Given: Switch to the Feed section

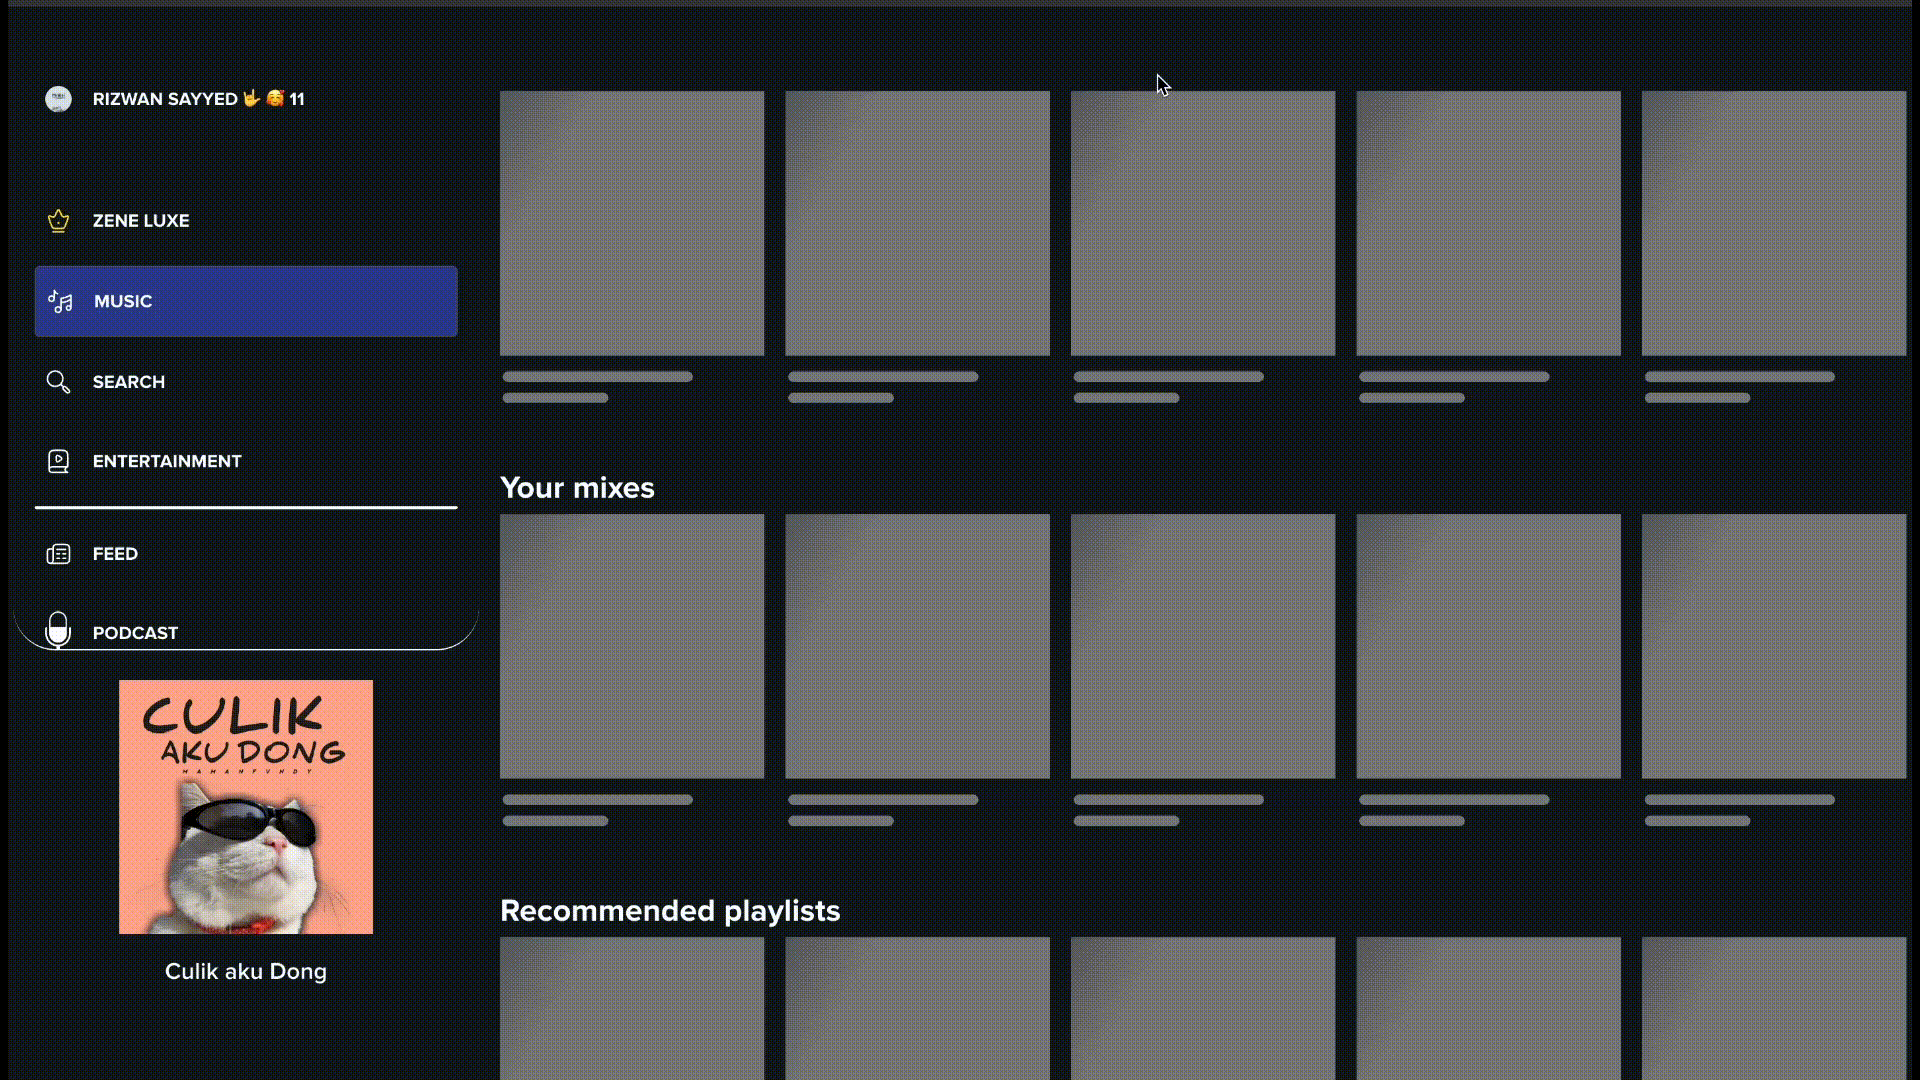Looking at the screenshot, I should (x=115, y=553).
